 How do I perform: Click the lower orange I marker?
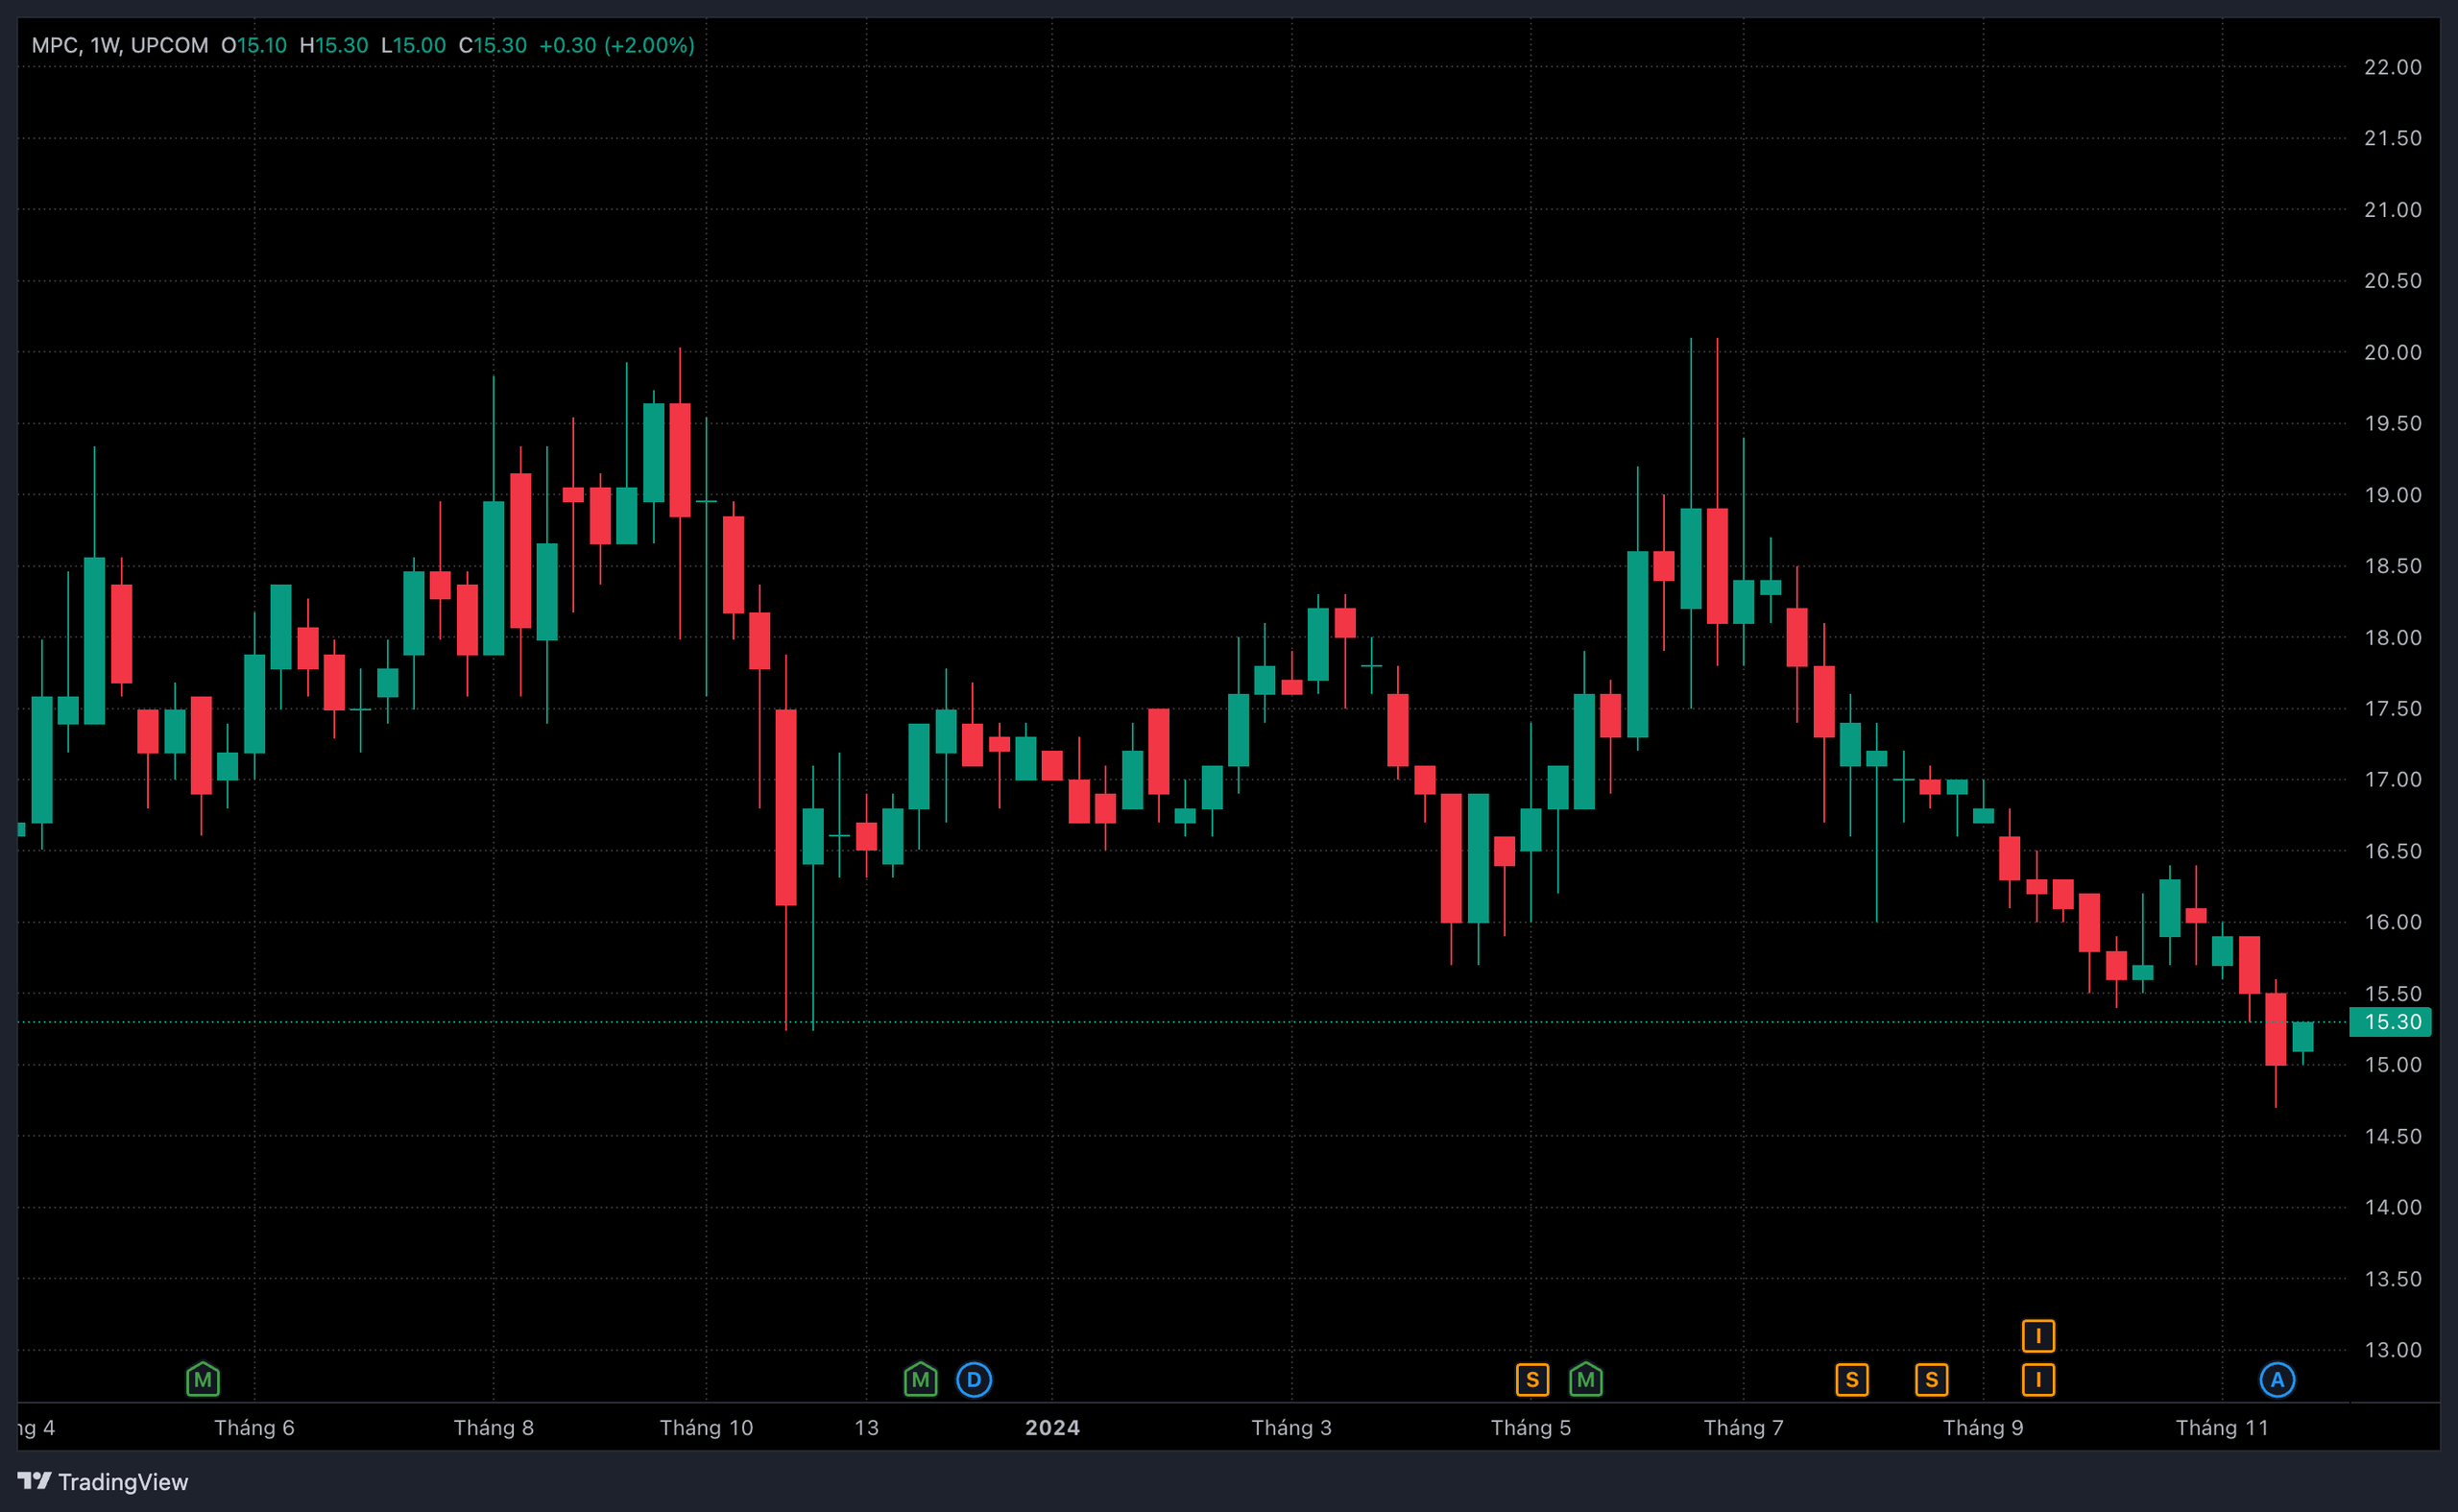(x=2038, y=1380)
